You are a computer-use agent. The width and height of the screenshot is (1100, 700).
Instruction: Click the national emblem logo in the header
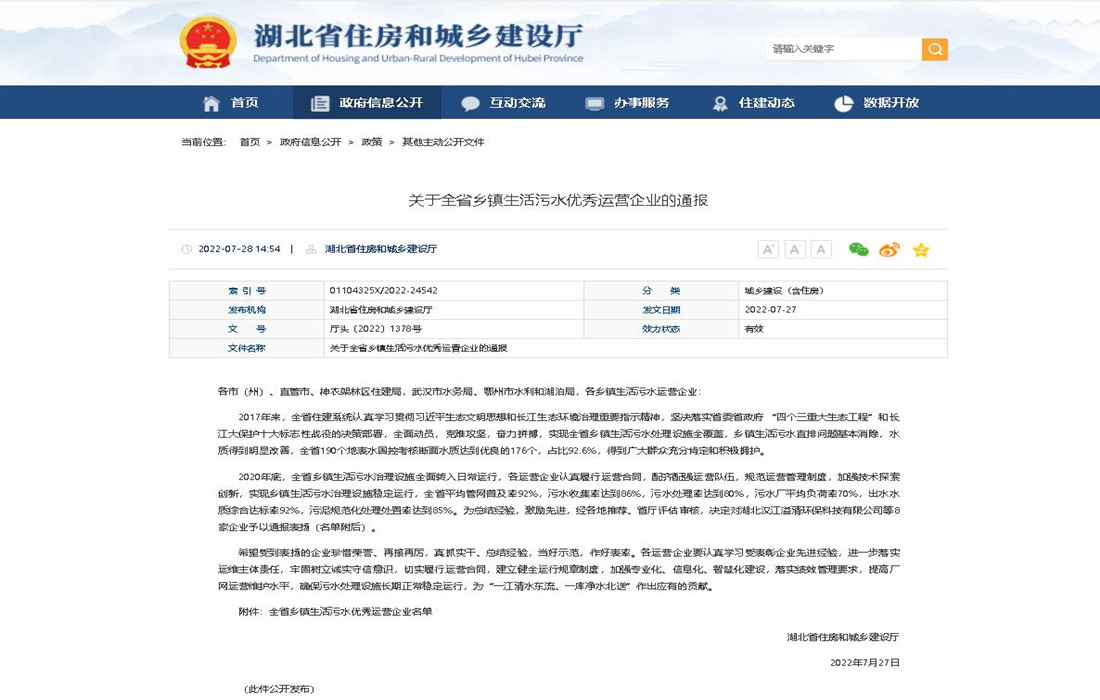(x=210, y=44)
